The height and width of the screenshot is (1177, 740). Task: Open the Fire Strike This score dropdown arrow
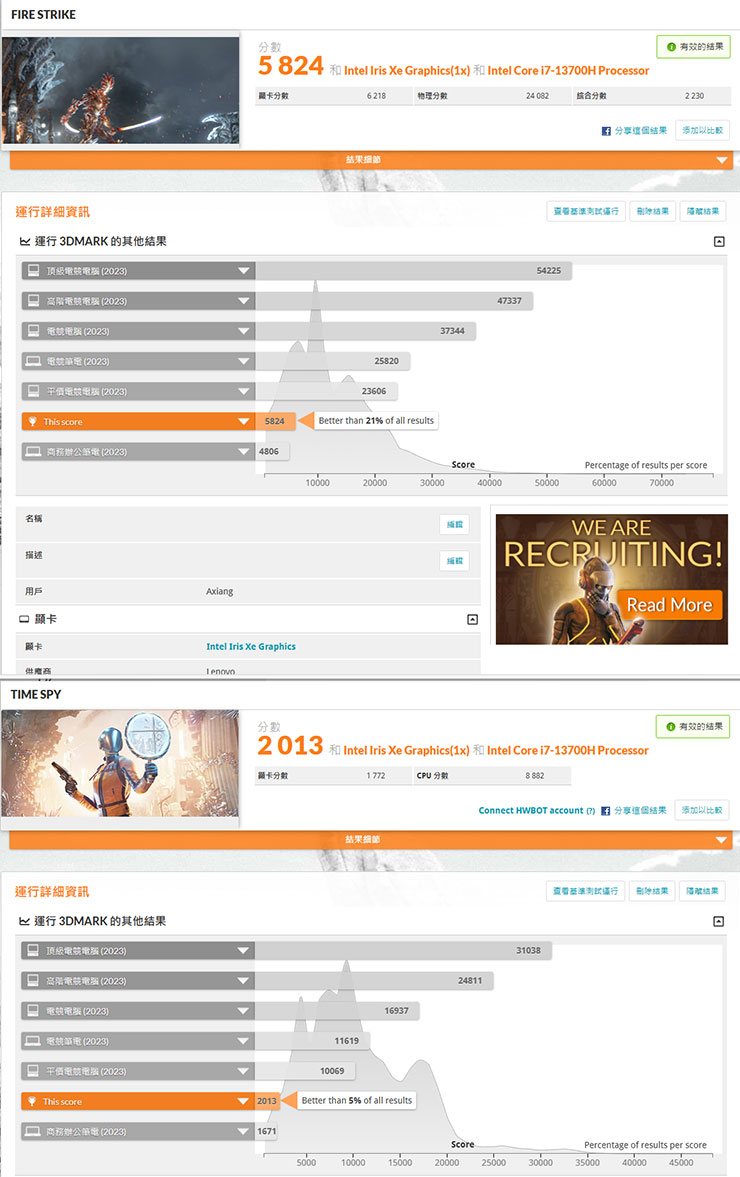click(243, 422)
